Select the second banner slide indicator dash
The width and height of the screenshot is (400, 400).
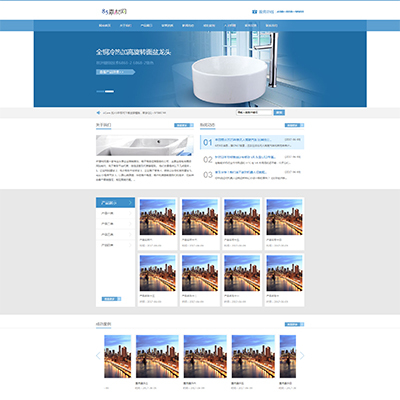[110, 91]
